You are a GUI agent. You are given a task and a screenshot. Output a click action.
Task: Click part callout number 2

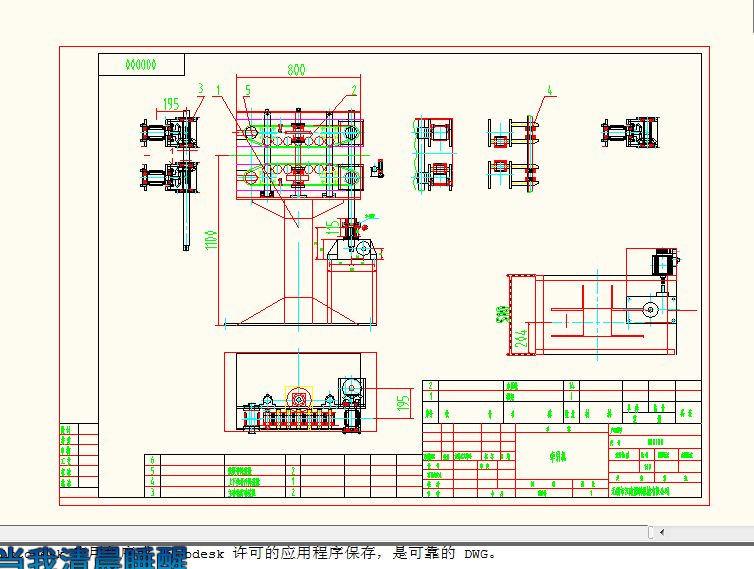pos(353,90)
